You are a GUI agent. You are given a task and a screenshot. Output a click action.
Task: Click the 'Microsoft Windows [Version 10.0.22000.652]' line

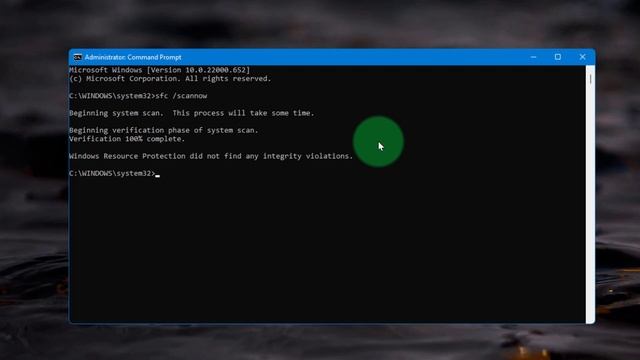point(160,70)
